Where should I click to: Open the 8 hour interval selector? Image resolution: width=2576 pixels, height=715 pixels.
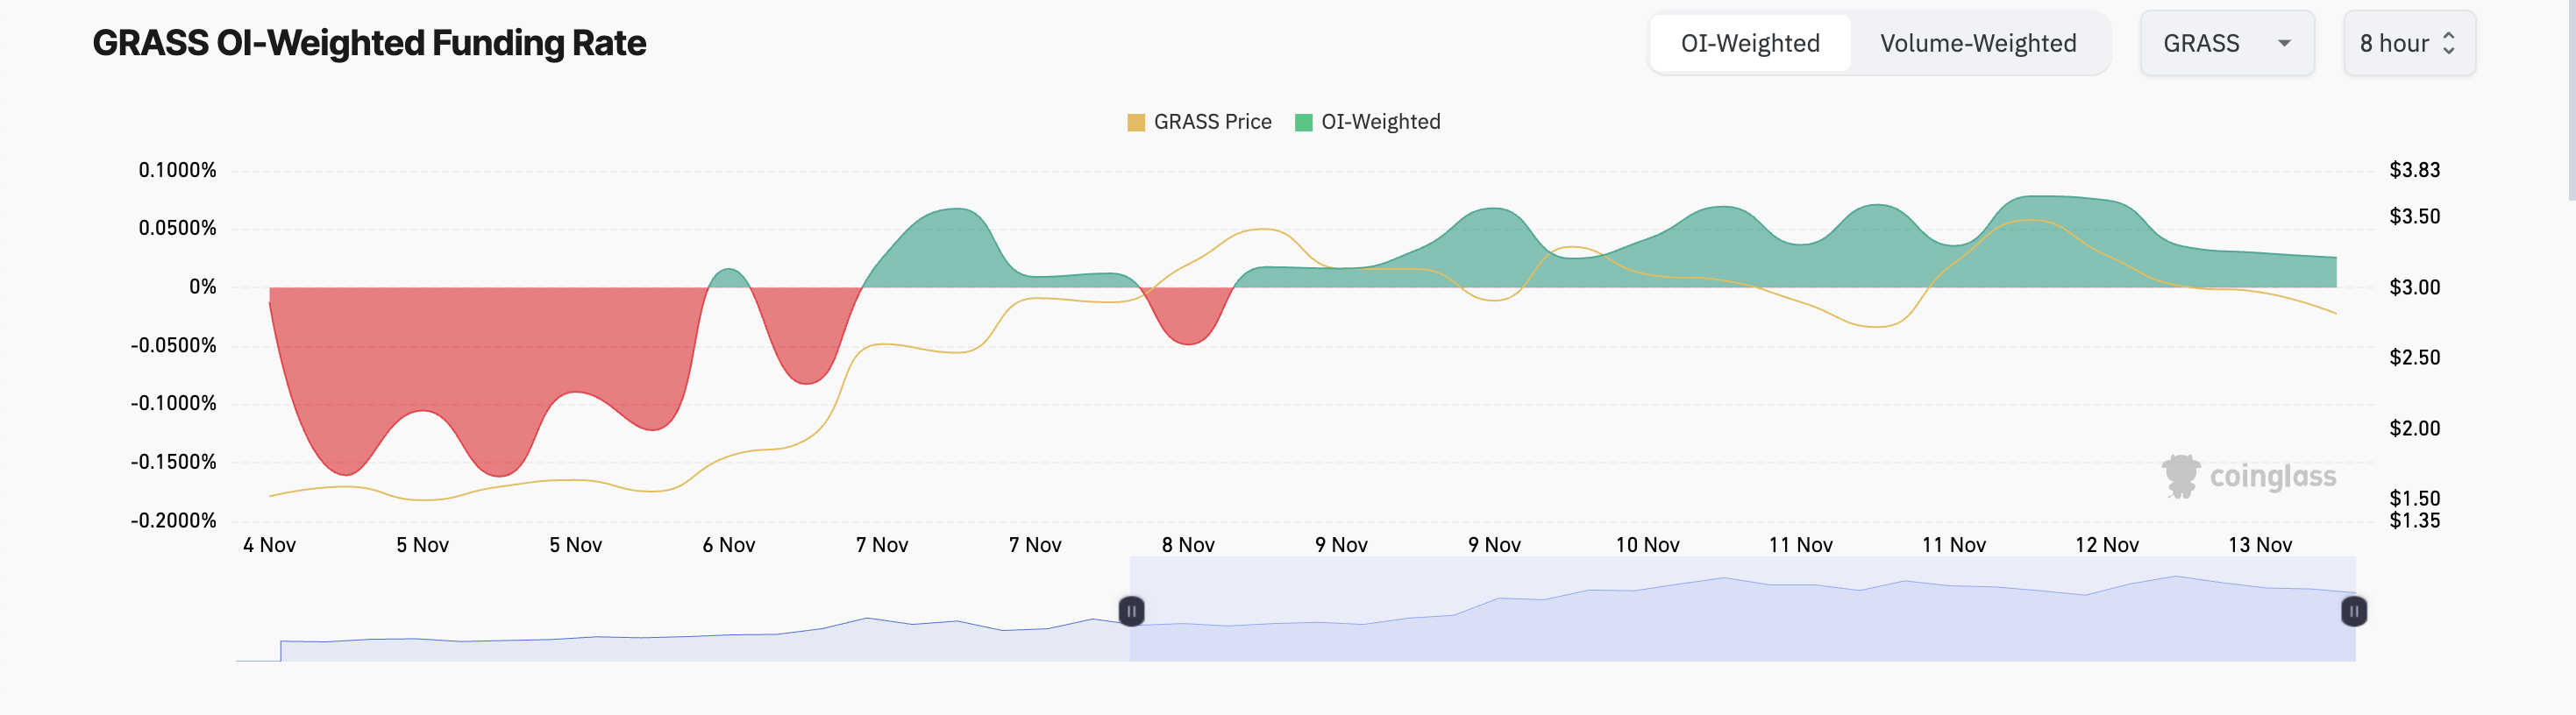pos(2409,43)
